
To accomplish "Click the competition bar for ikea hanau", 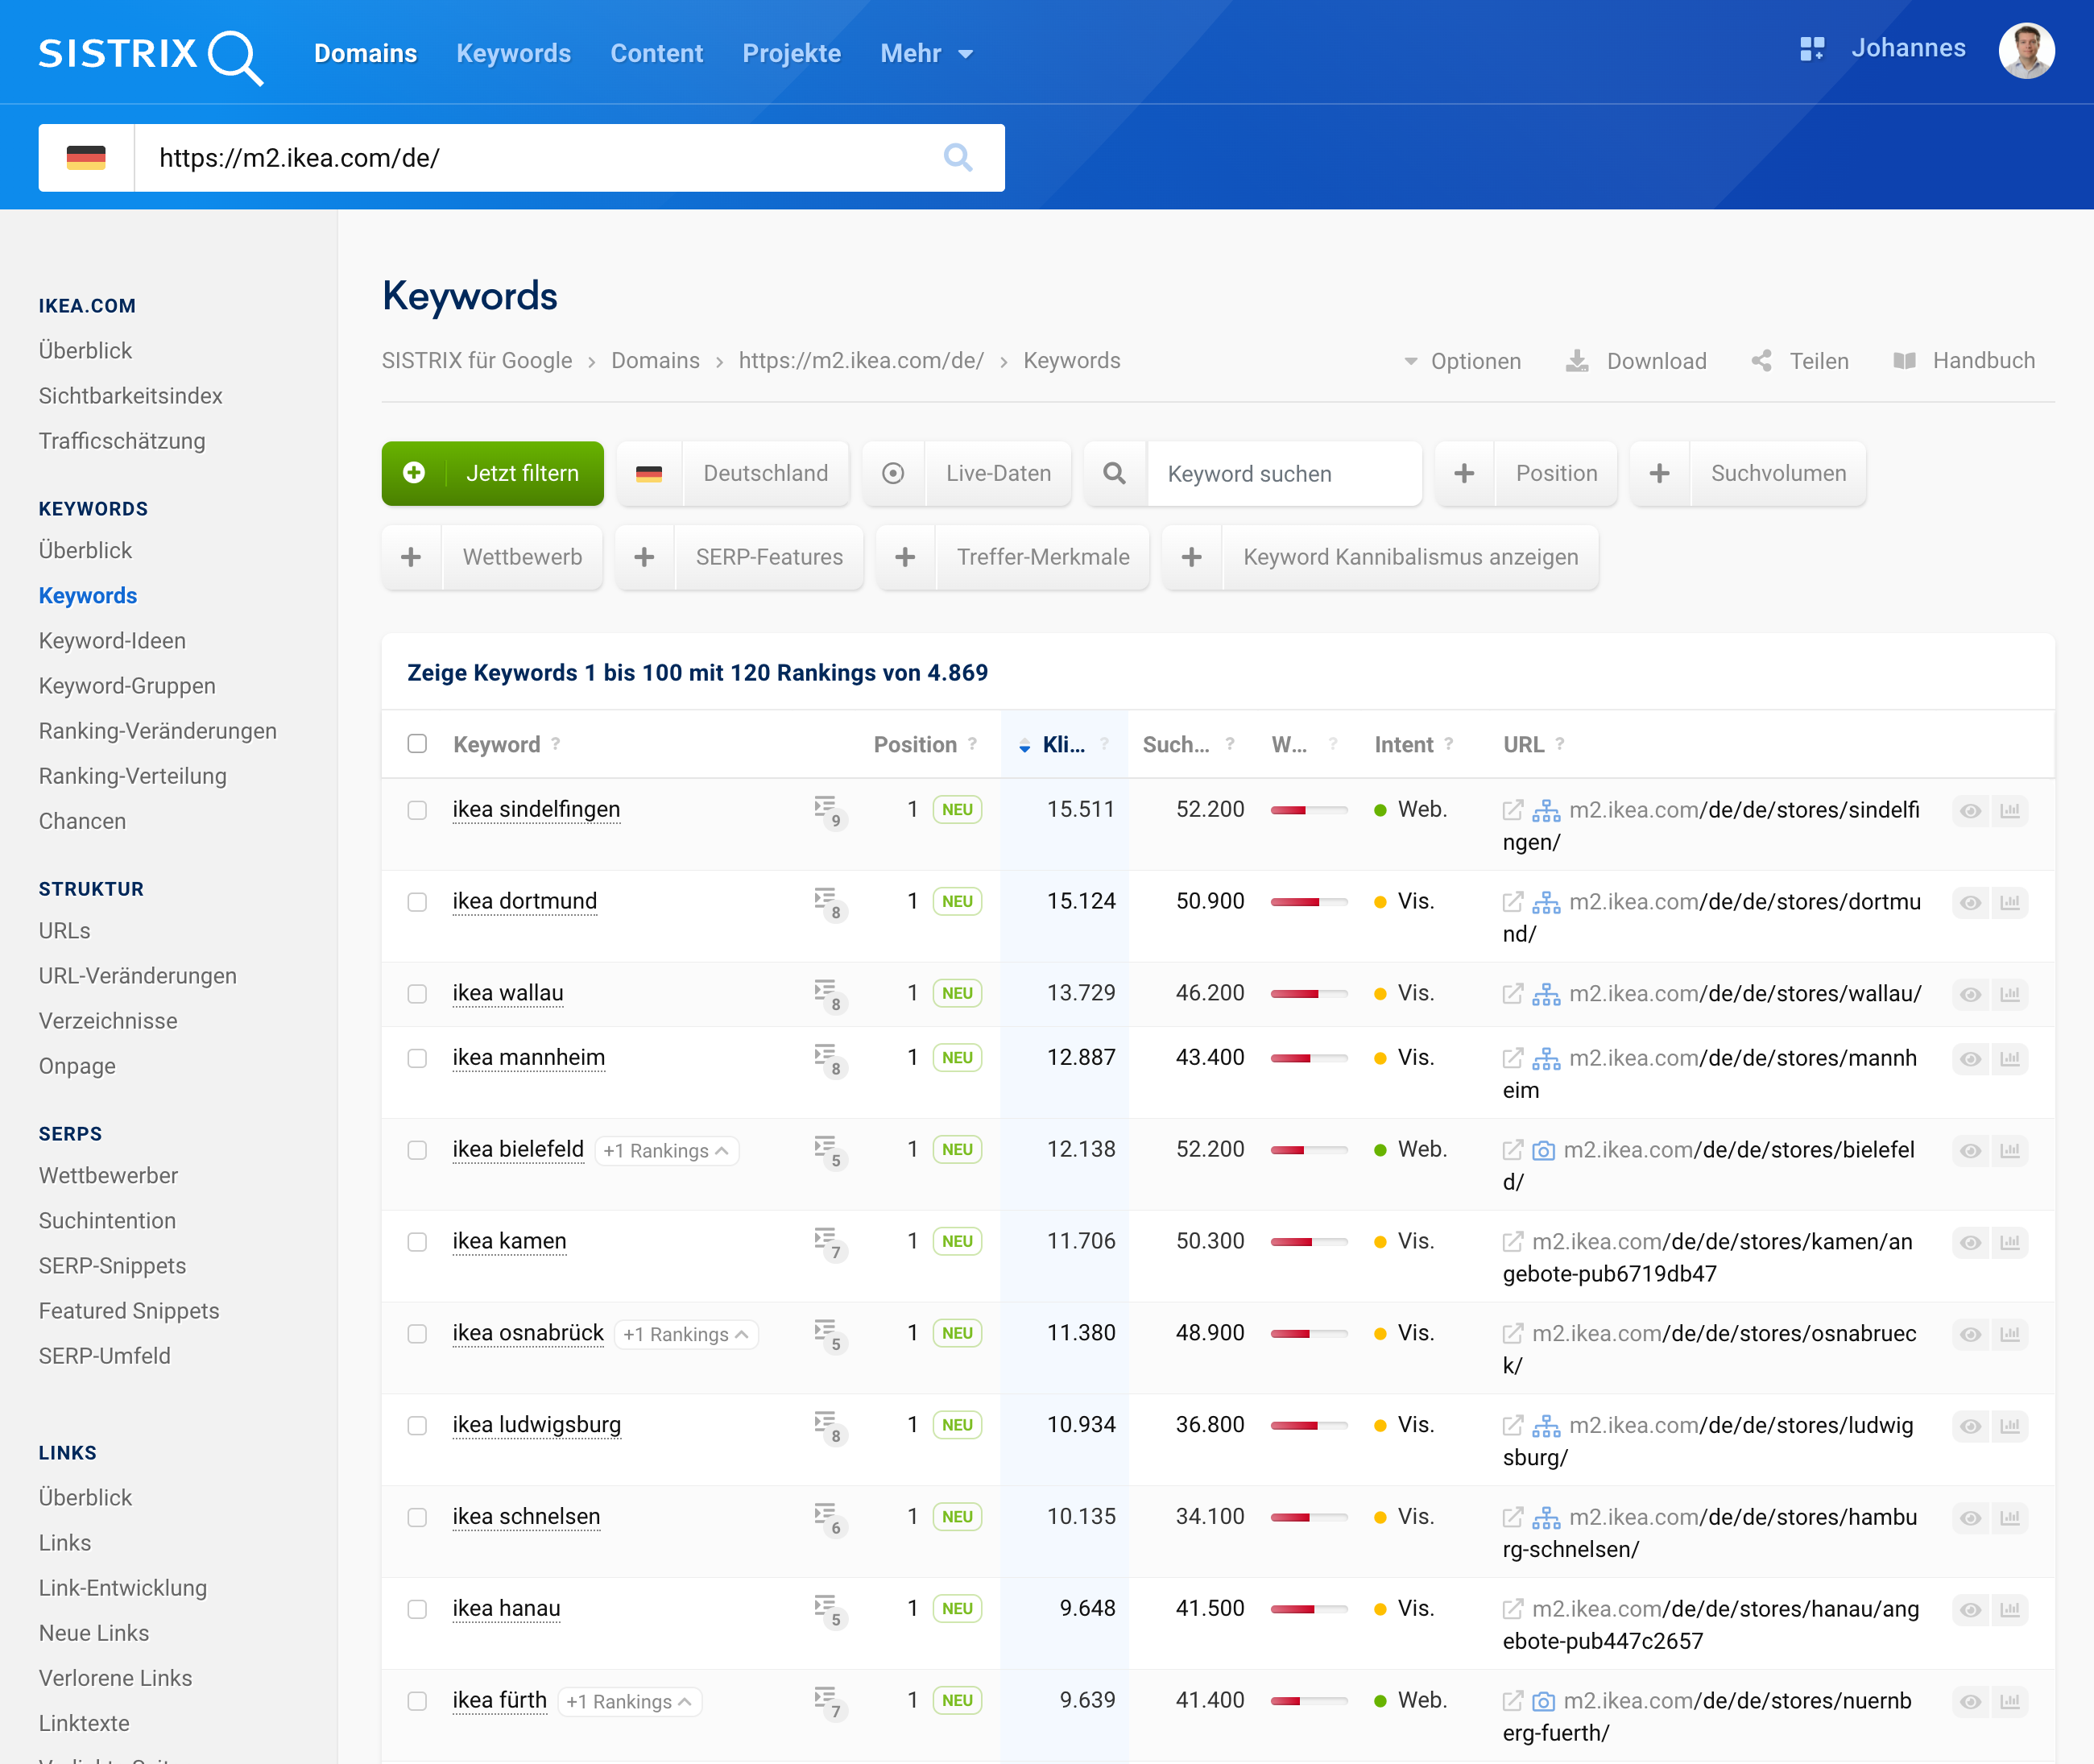I will tap(1308, 1609).
